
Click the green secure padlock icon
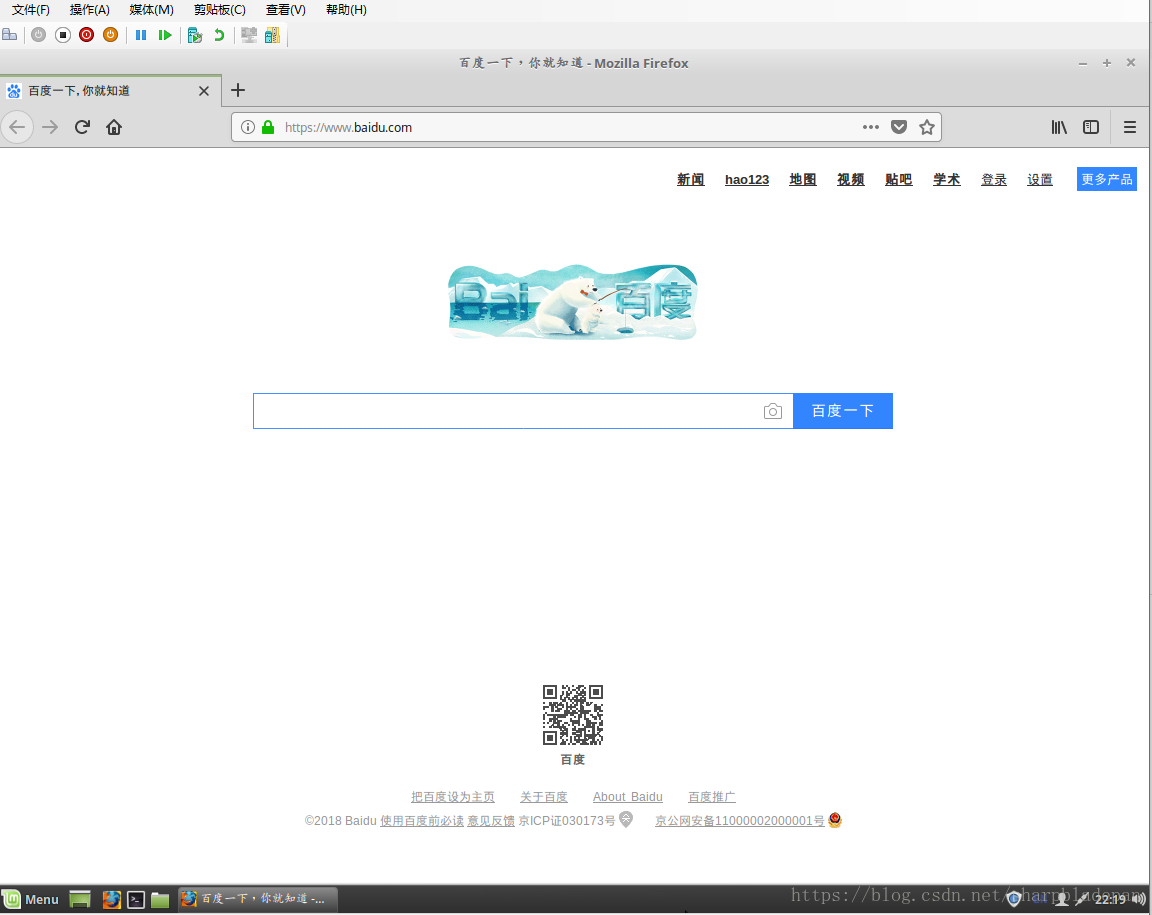coord(268,127)
